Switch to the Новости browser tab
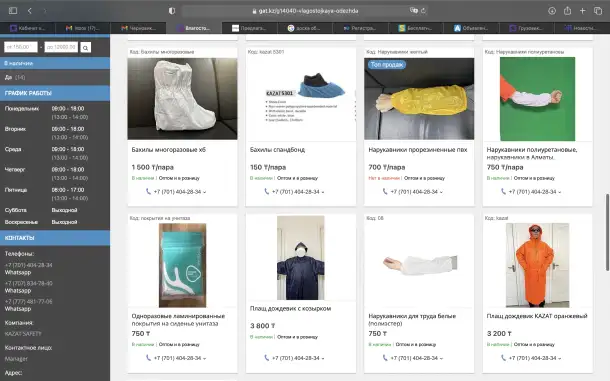Screen dimensions: 610x381 point(581,28)
